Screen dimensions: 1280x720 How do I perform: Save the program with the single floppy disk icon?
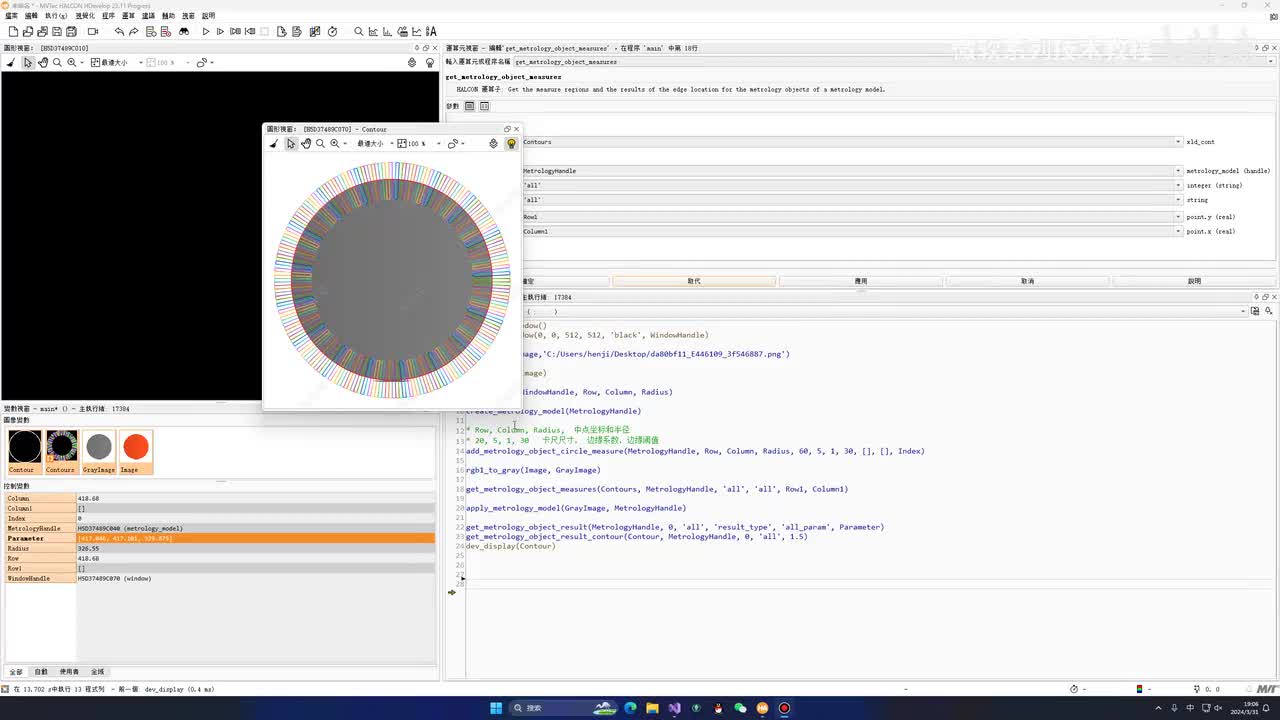click(x=57, y=32)
